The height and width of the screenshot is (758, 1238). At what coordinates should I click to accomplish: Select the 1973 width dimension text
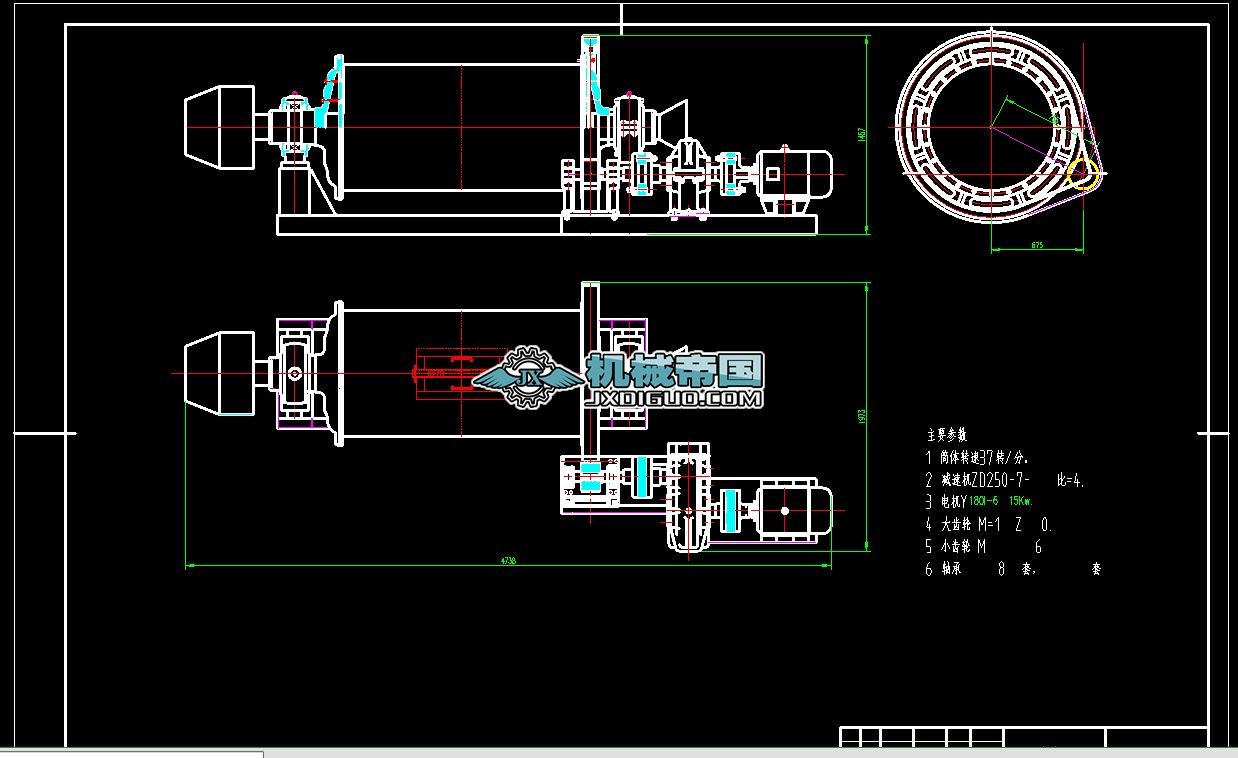(861, 416)
